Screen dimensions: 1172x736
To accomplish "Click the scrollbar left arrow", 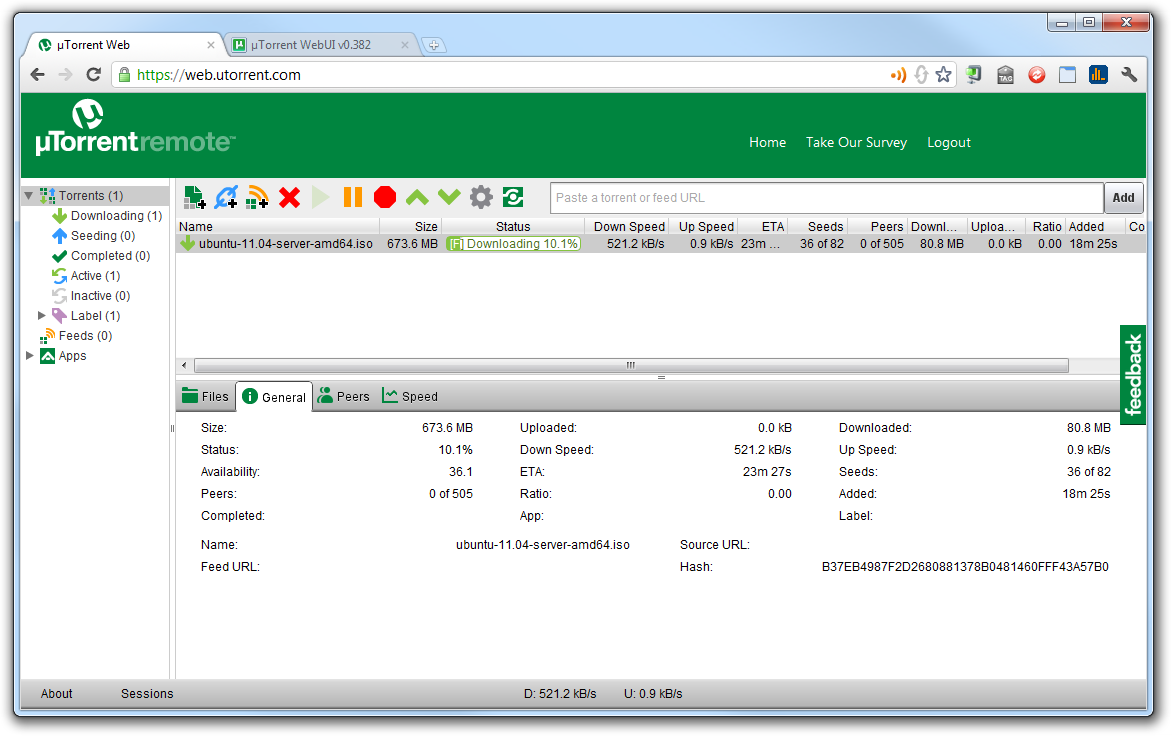I will [185, 365].
